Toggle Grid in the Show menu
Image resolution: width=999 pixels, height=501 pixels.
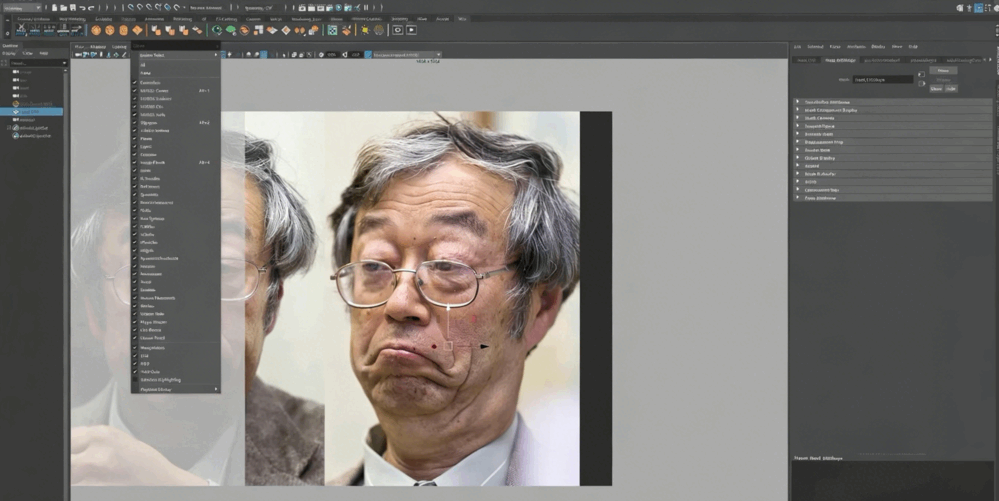coord(175,356)
